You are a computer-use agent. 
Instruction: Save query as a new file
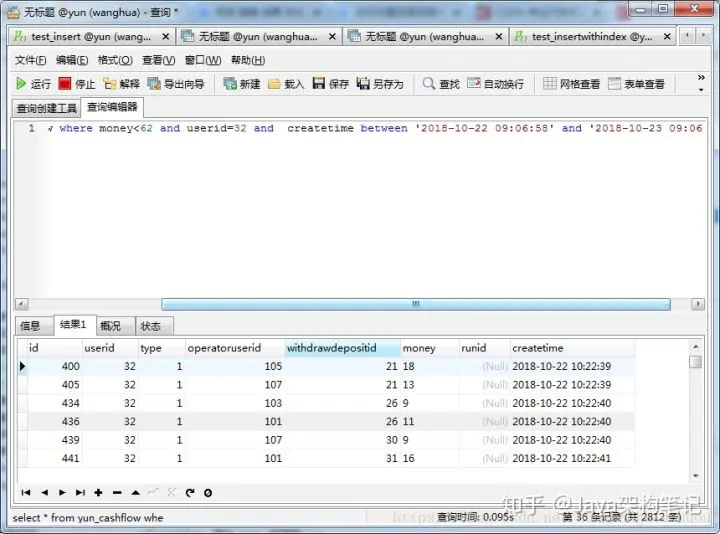coord(380,84)
